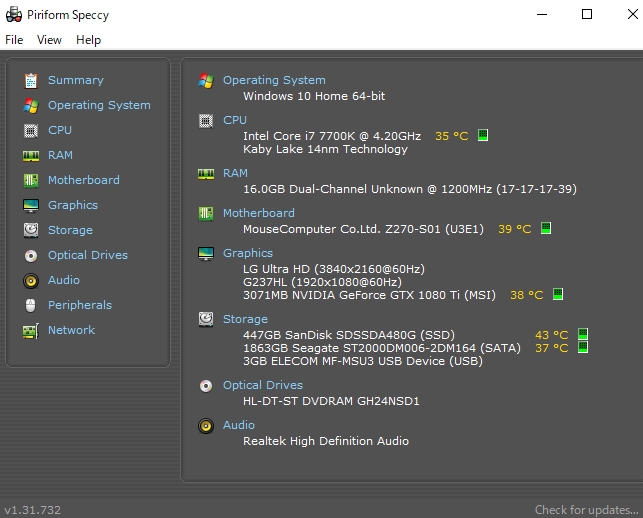Click the 35 °C CPU temperature value
This screenshot has width=643, height=518.
pos(451,136)
